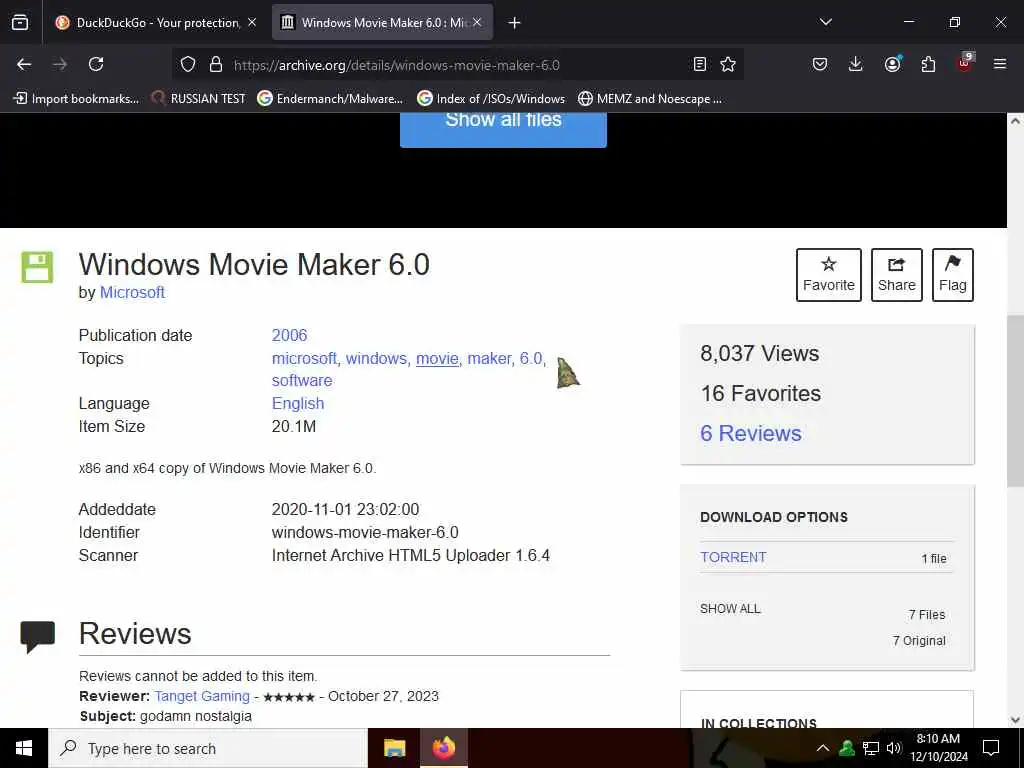Open the English language link

pyautogui.click(x=298, y=404)
